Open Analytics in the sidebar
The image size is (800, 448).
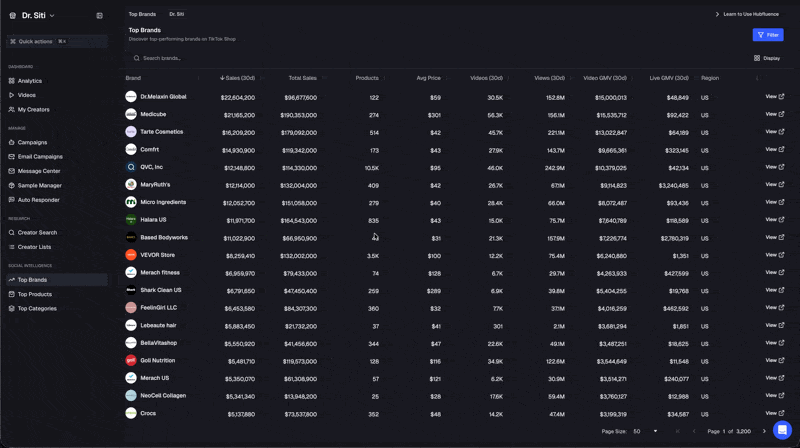pos(30,81)
